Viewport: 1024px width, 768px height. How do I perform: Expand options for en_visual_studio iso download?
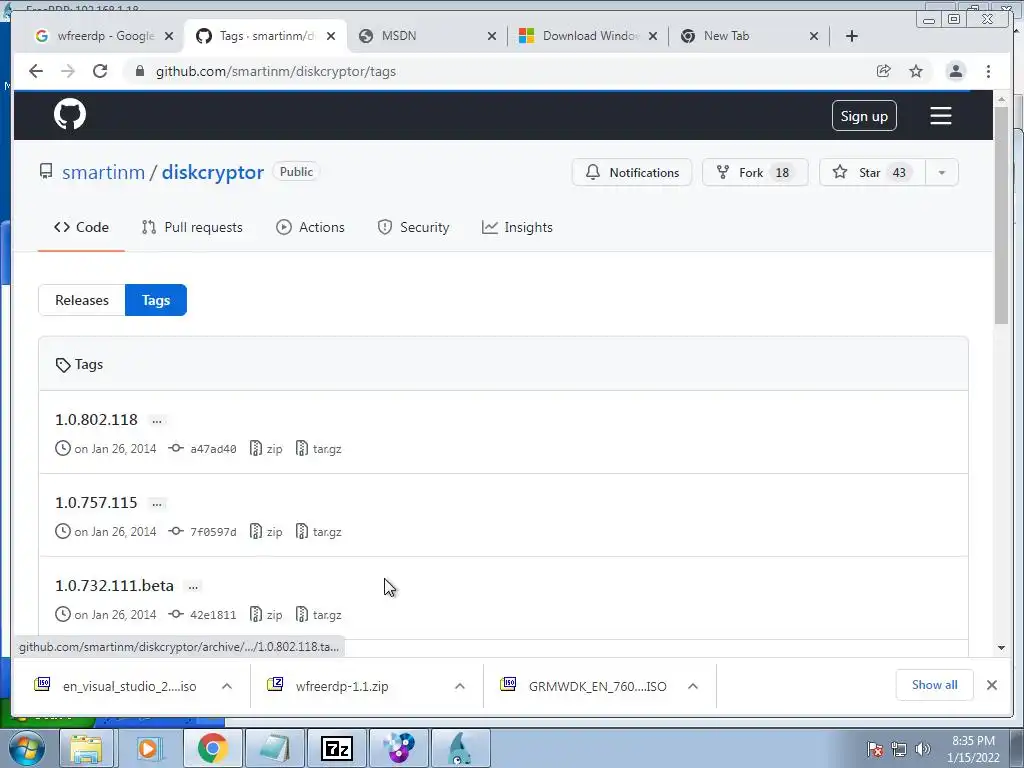click(227, 686)
